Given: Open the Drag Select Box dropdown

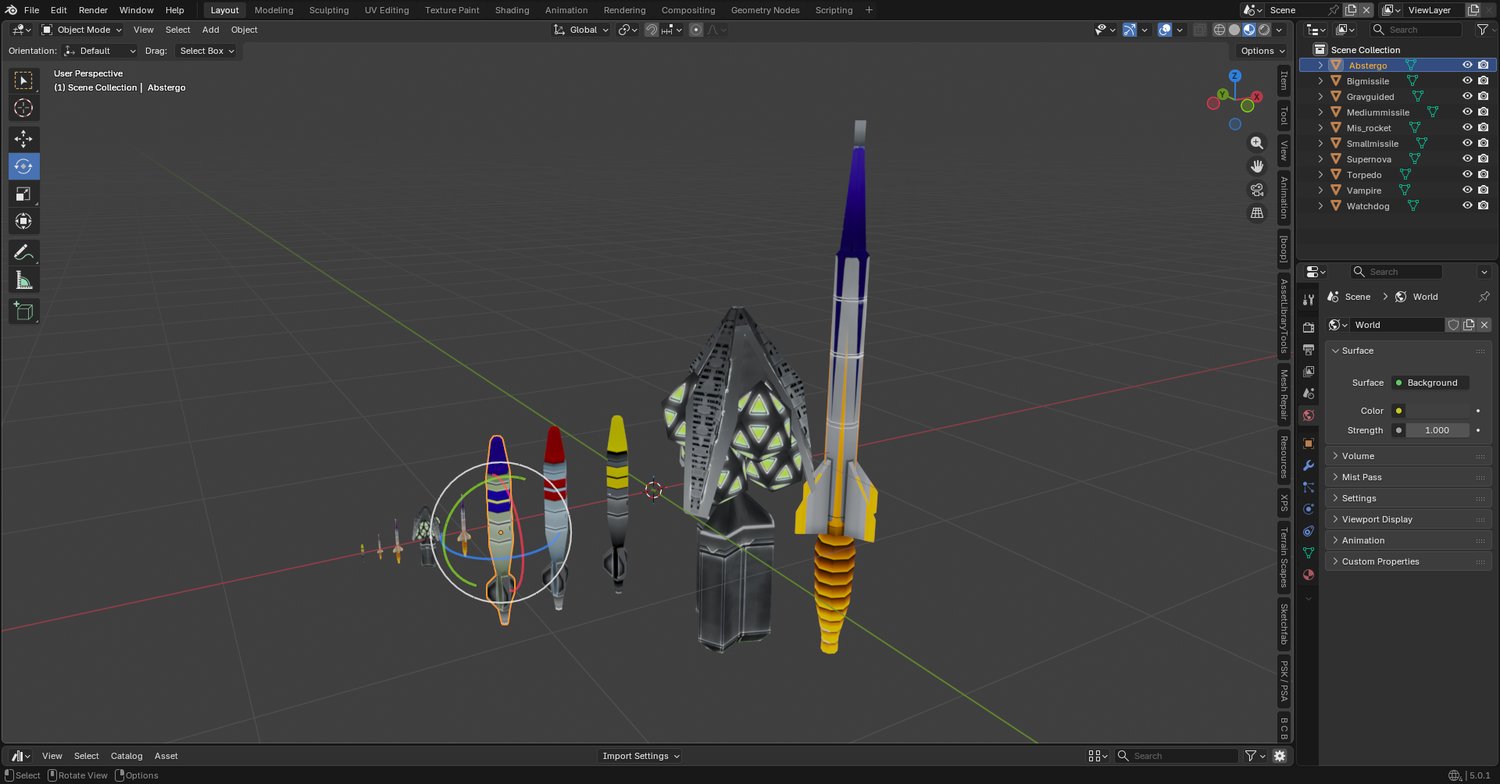Looking at the screenshot, I should [206, 51].
